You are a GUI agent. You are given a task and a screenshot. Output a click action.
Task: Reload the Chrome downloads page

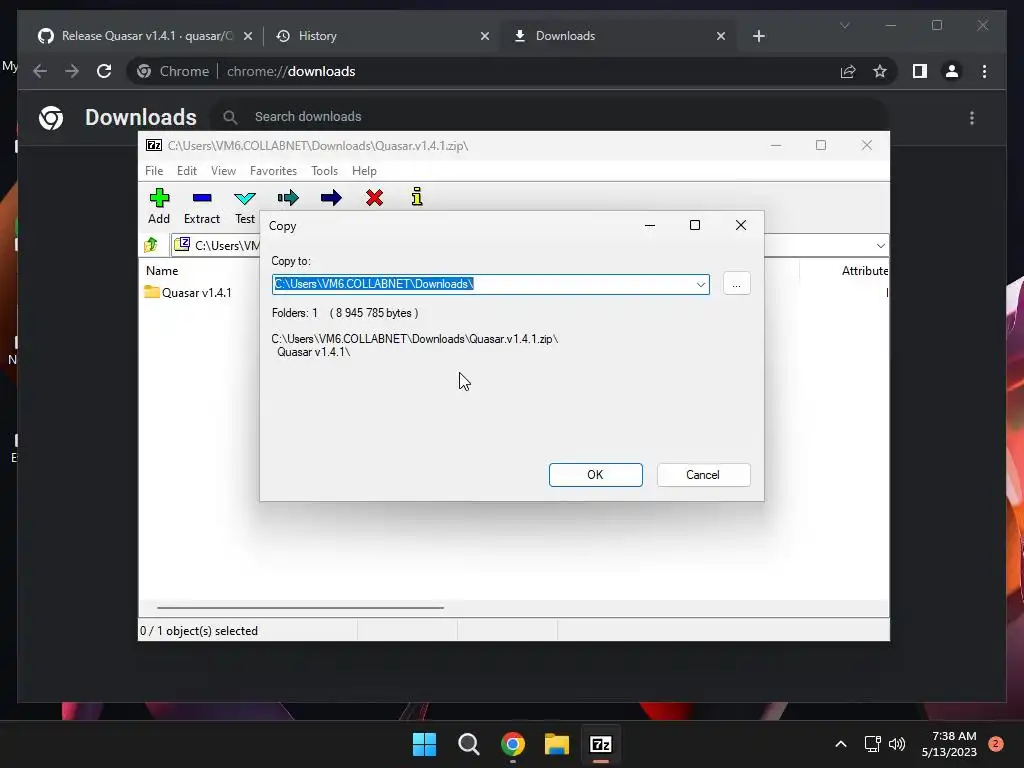tap(104, 71)
